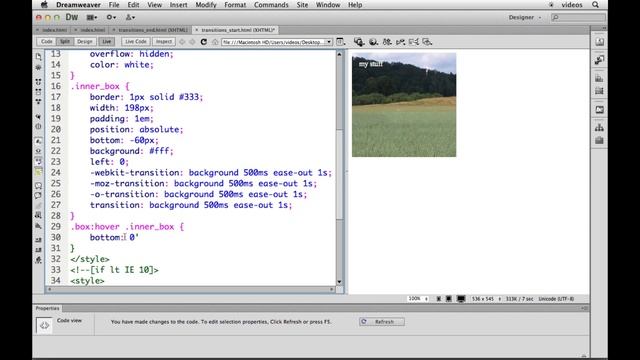Click the Preview in Browser globe icon

point(373,42)
